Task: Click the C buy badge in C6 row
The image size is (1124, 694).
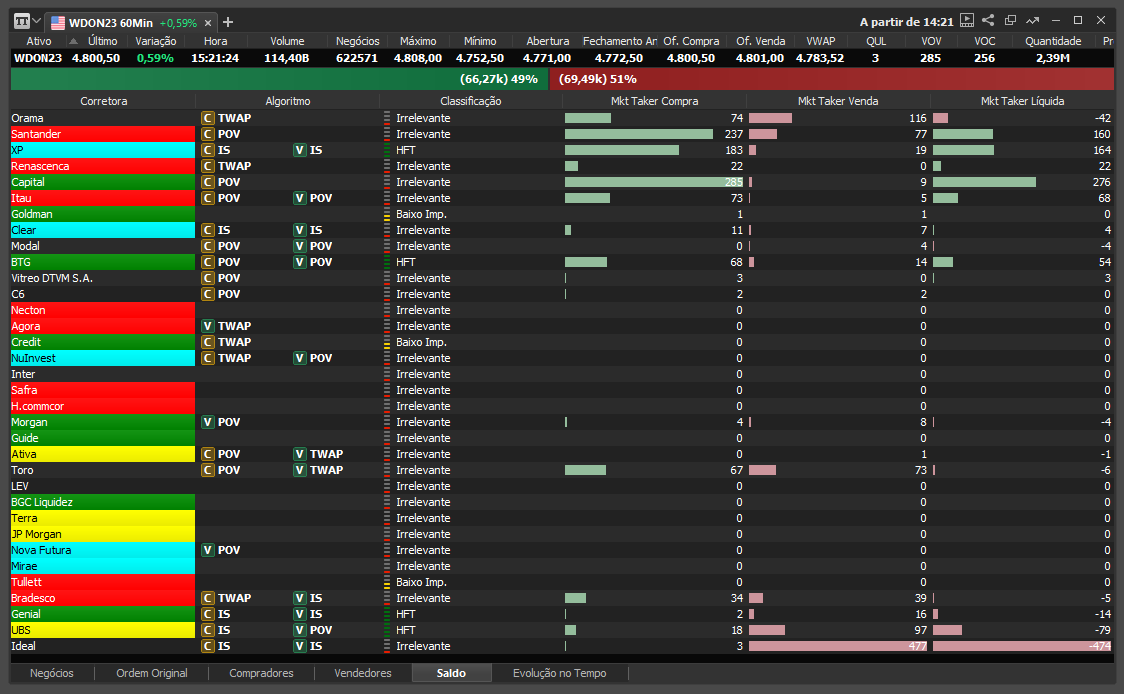Action: point(208,294)
